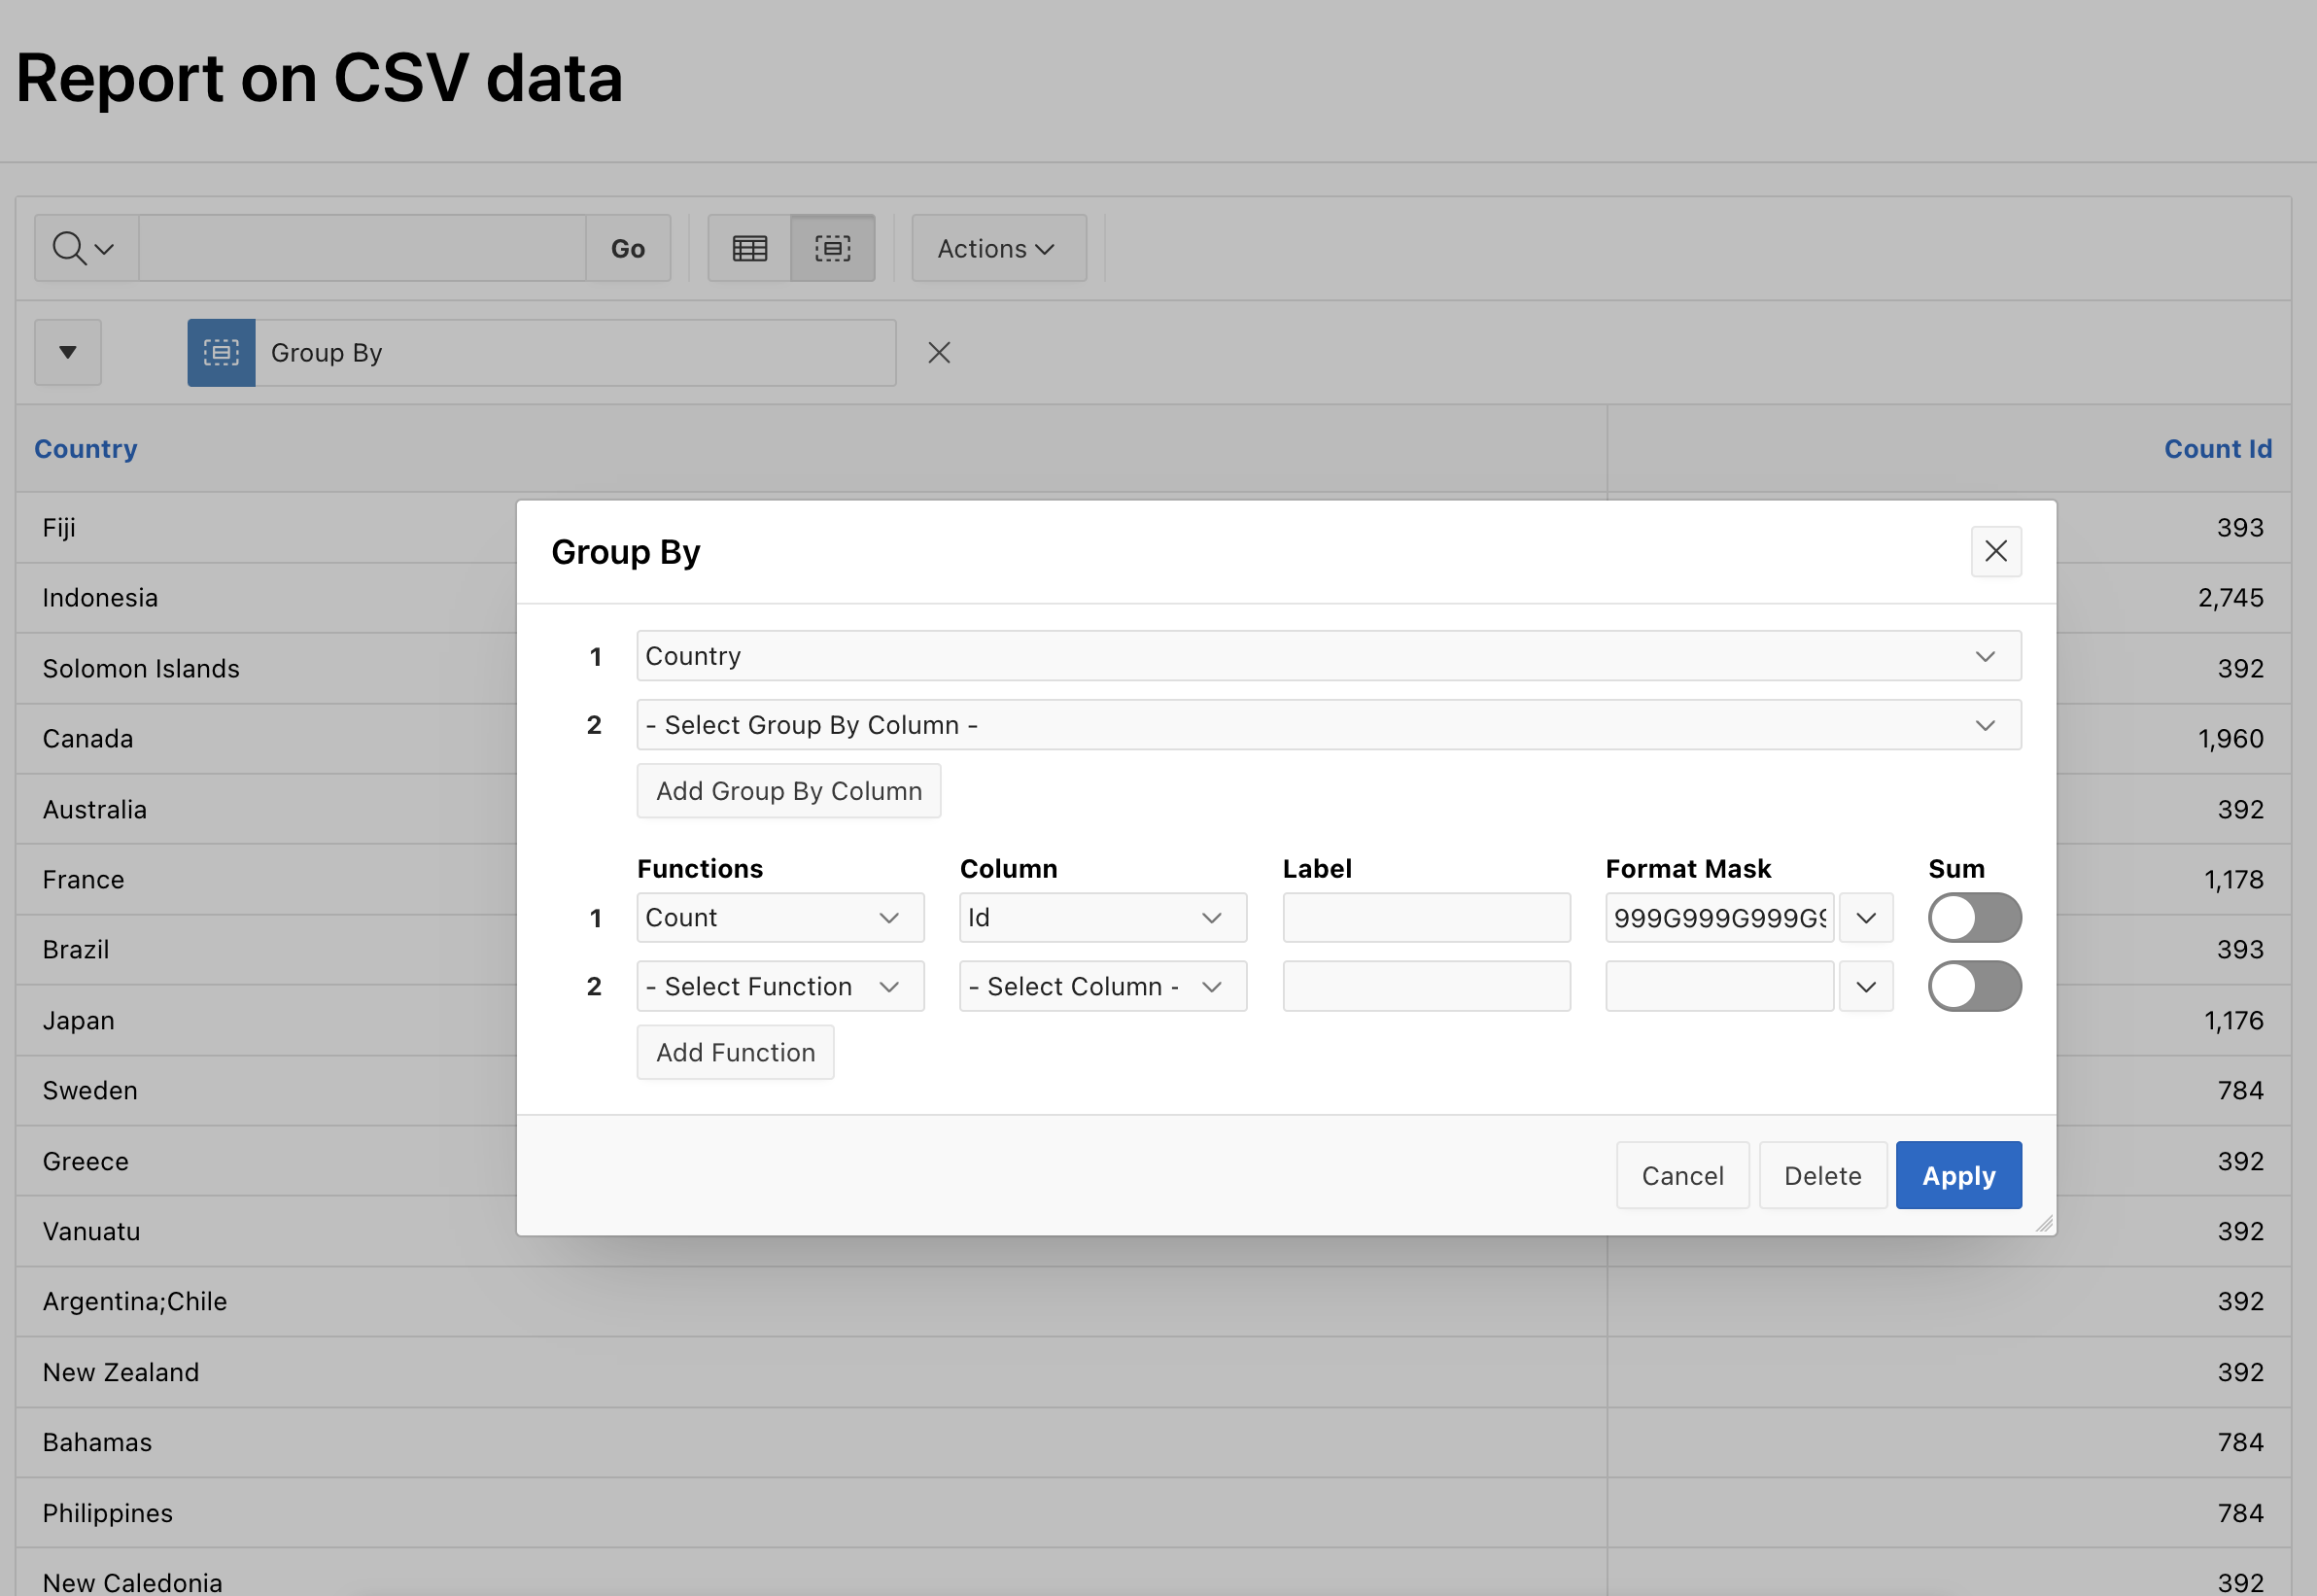This screenshot has width=2317, height=1596.
Task: Switch to Group By view icon
Action: tap(832, 248)
